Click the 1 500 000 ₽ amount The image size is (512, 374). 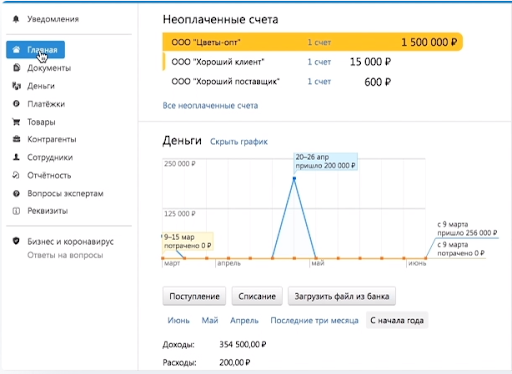[429, 42]
